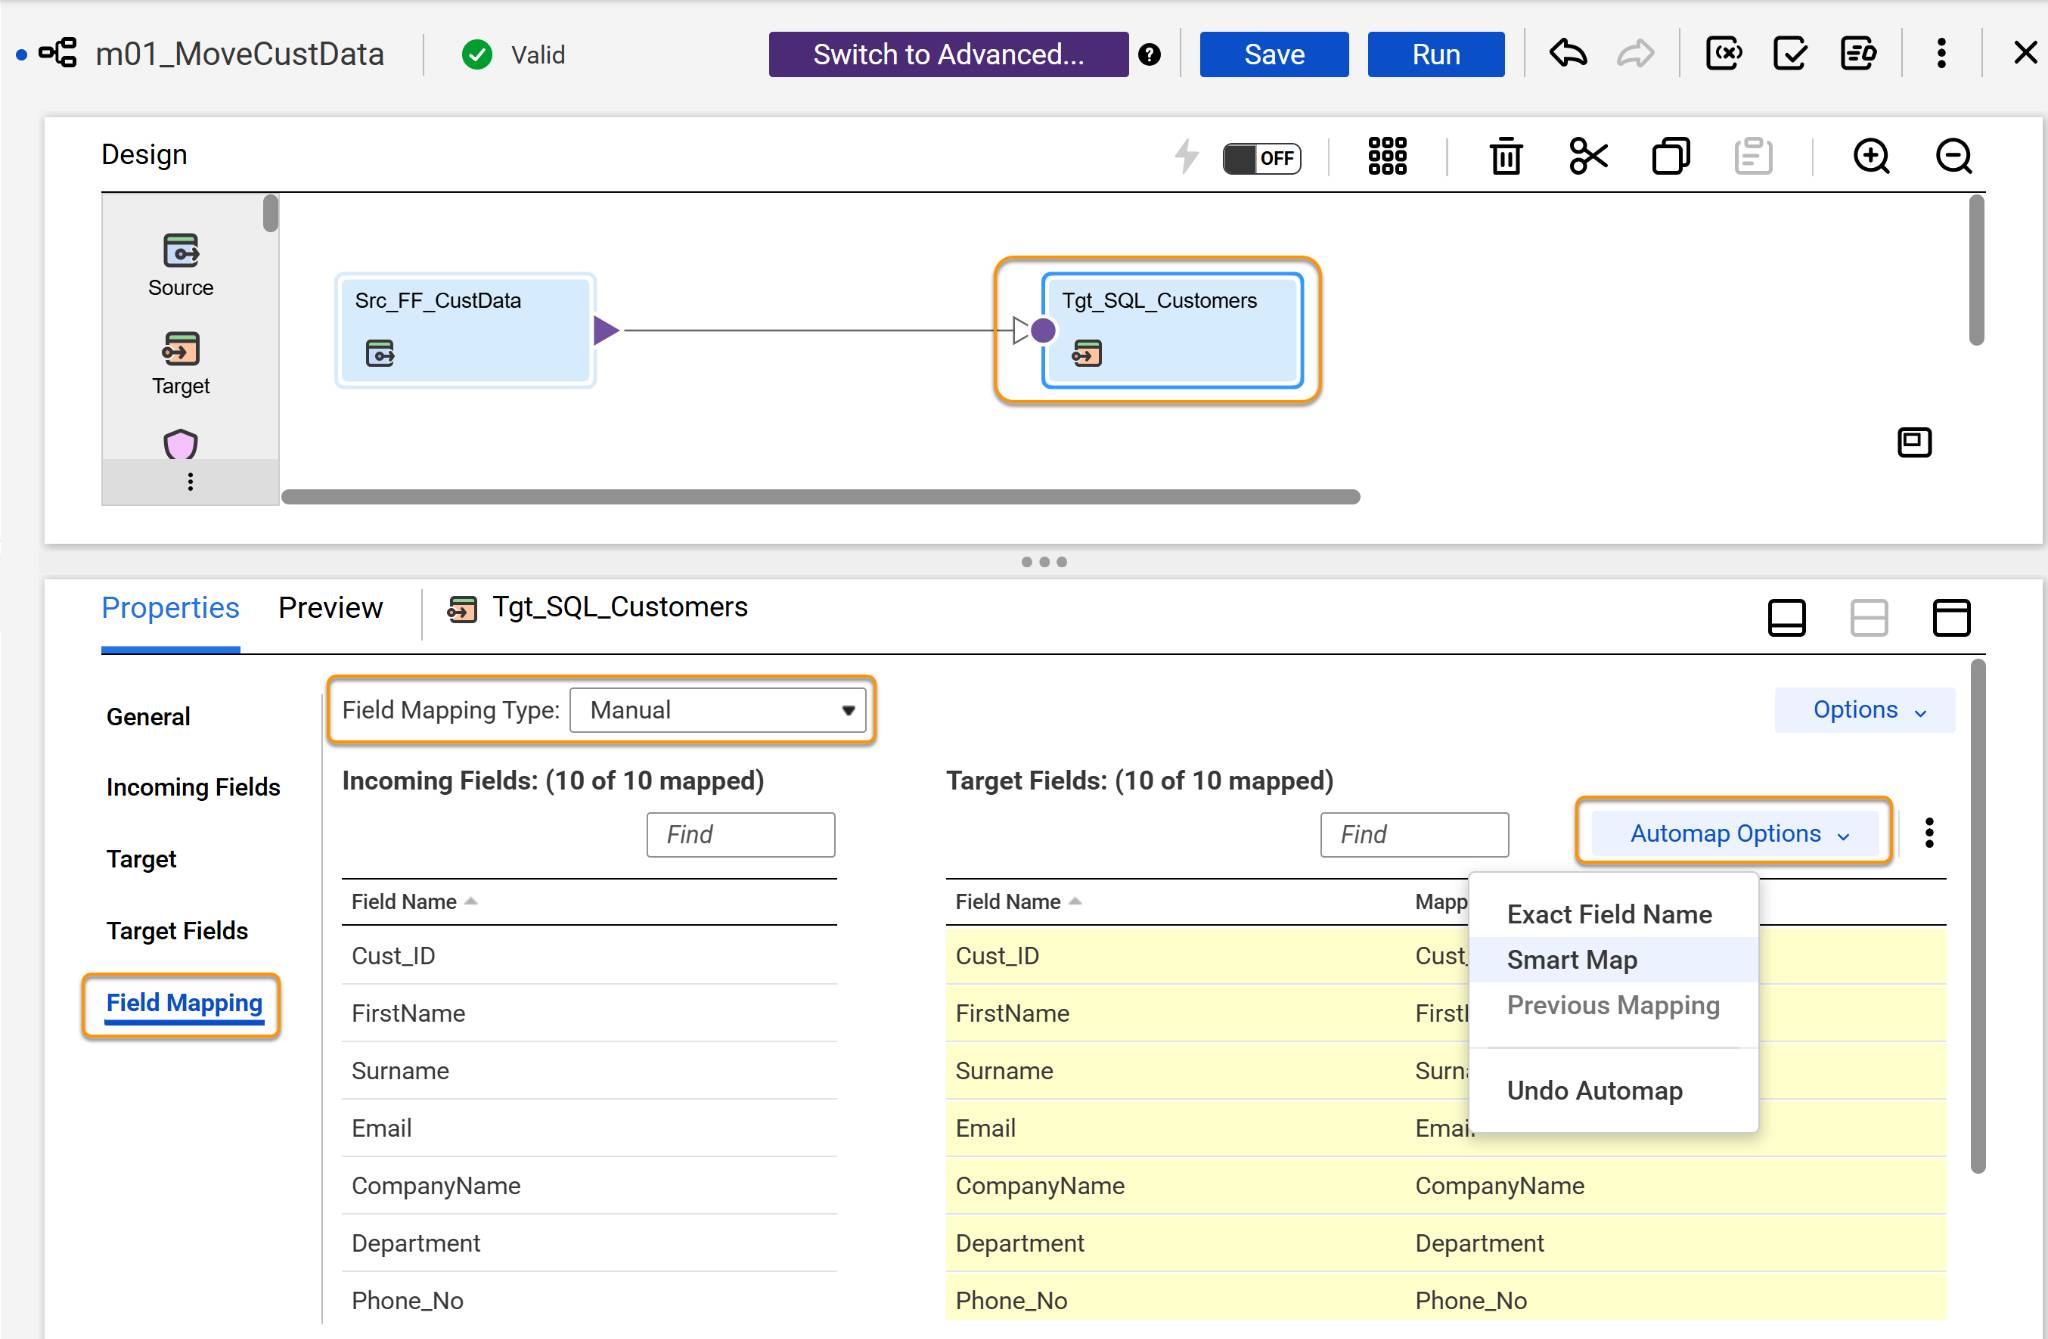Dock properties panel to bottom layout icon
Image resolution: width=2048 pixels, height=1339 pixels.
tap(1786, 617)
